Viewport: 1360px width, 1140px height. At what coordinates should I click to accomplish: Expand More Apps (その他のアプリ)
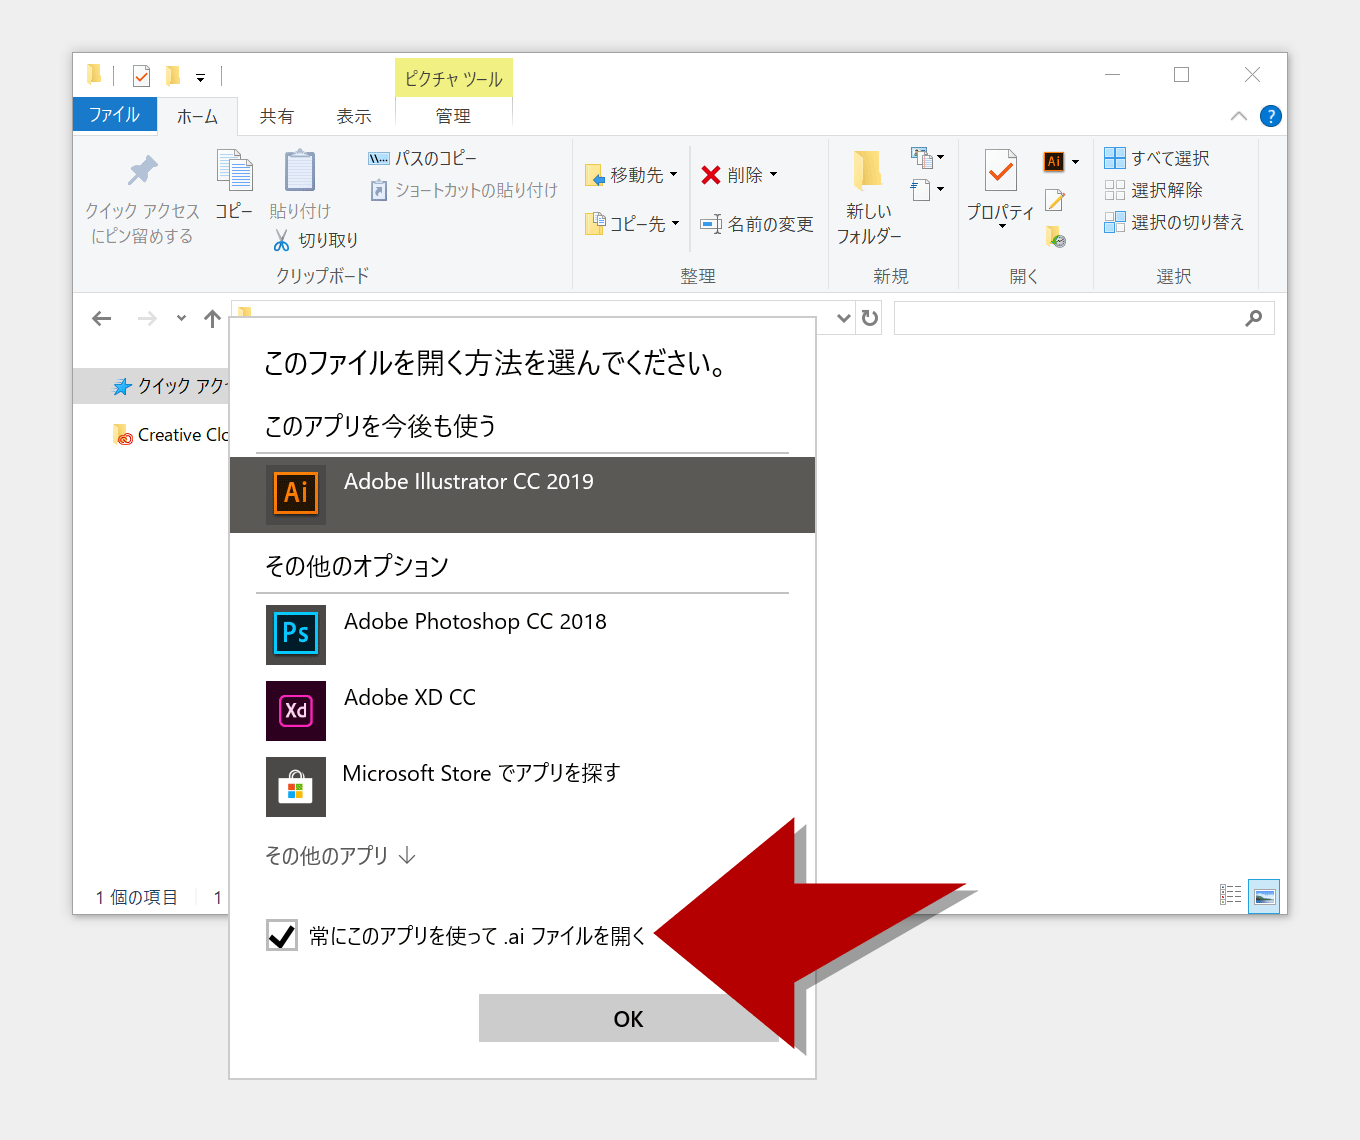tap(340, 856)
